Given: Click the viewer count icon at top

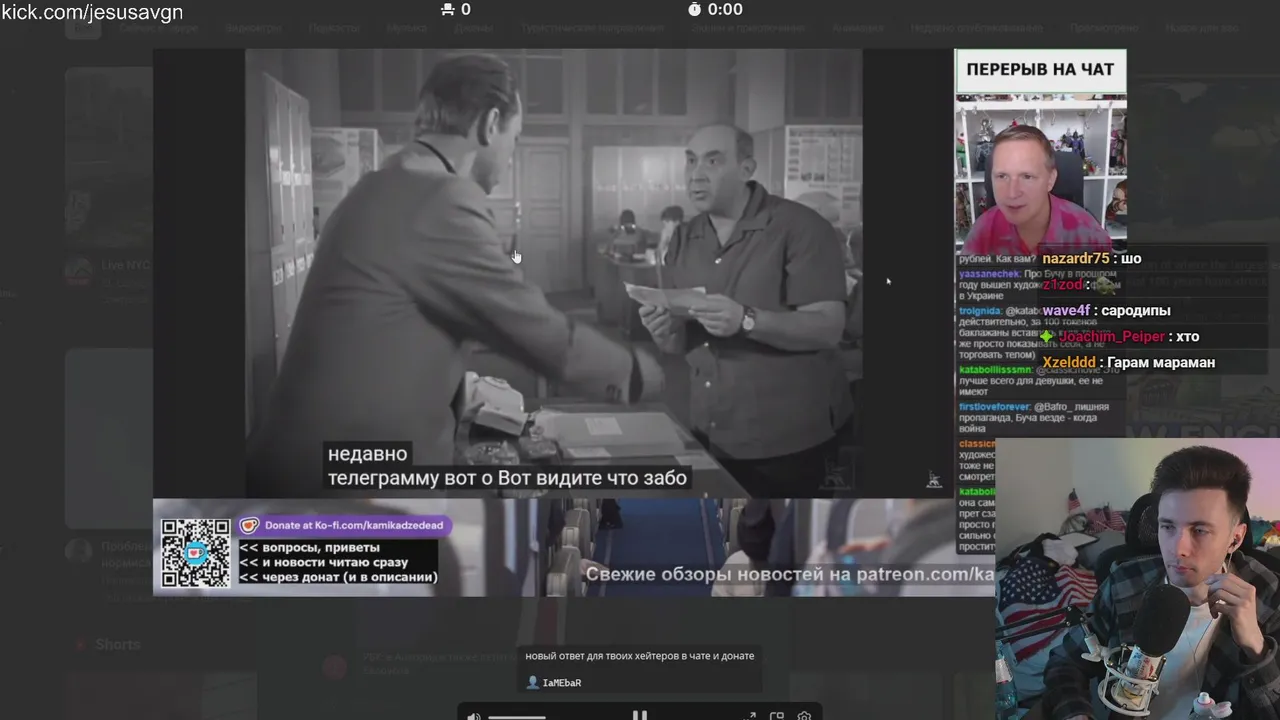Looking at the screenshot, I should click(x=447, y=9).
